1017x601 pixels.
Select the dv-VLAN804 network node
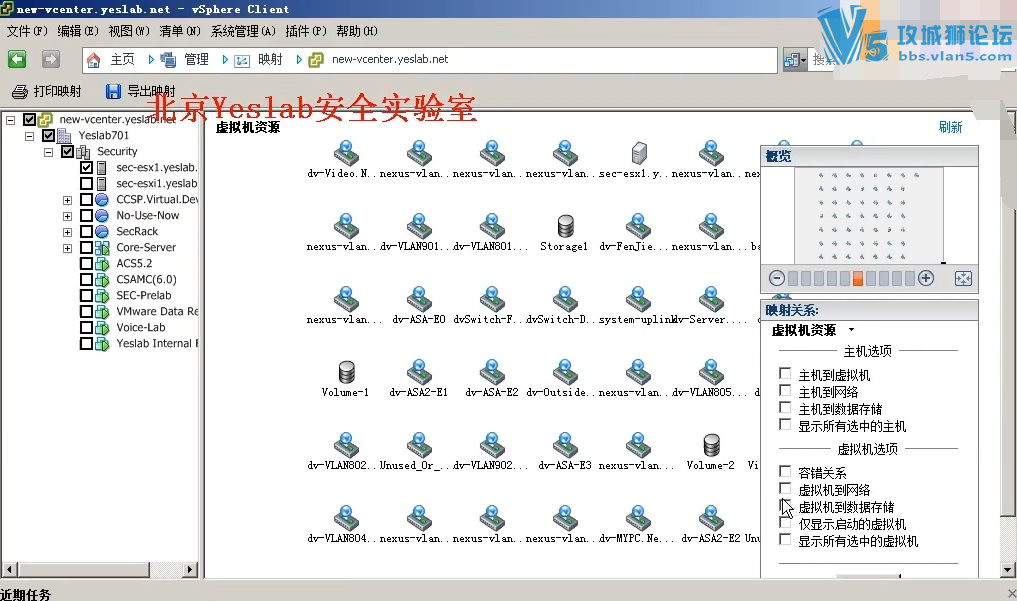[346, 518]
